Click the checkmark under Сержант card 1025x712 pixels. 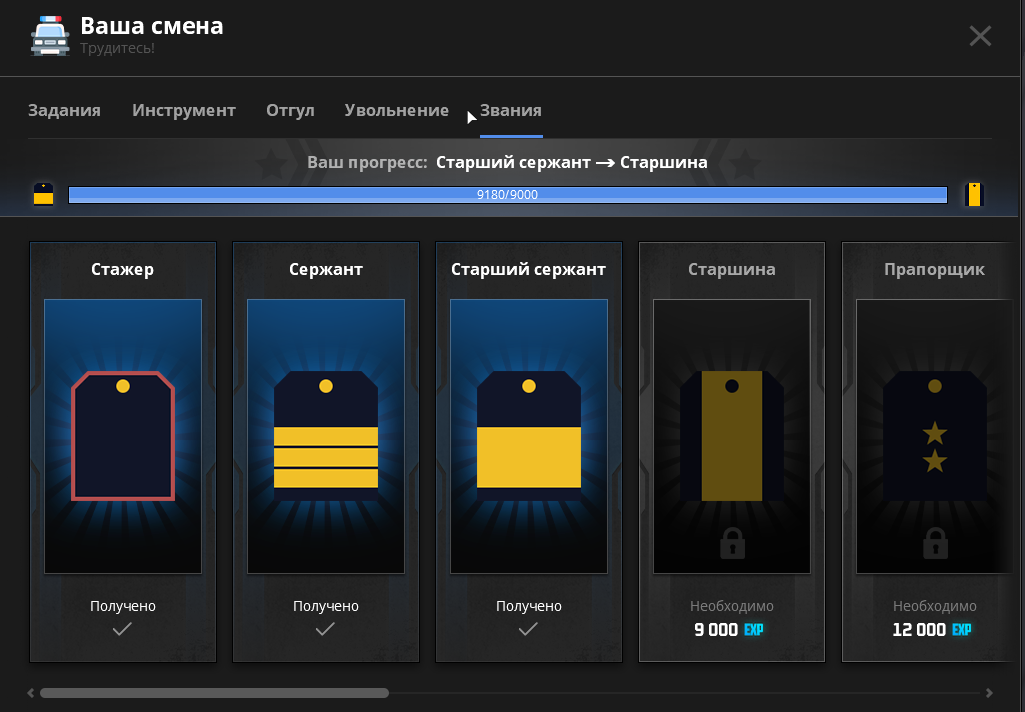(x=325, y=629)
